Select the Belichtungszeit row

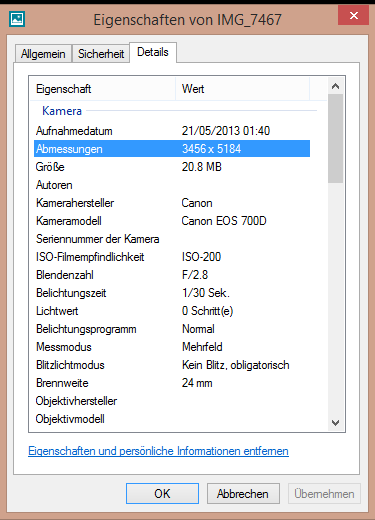pyautogui.click(x=172, y=293)
